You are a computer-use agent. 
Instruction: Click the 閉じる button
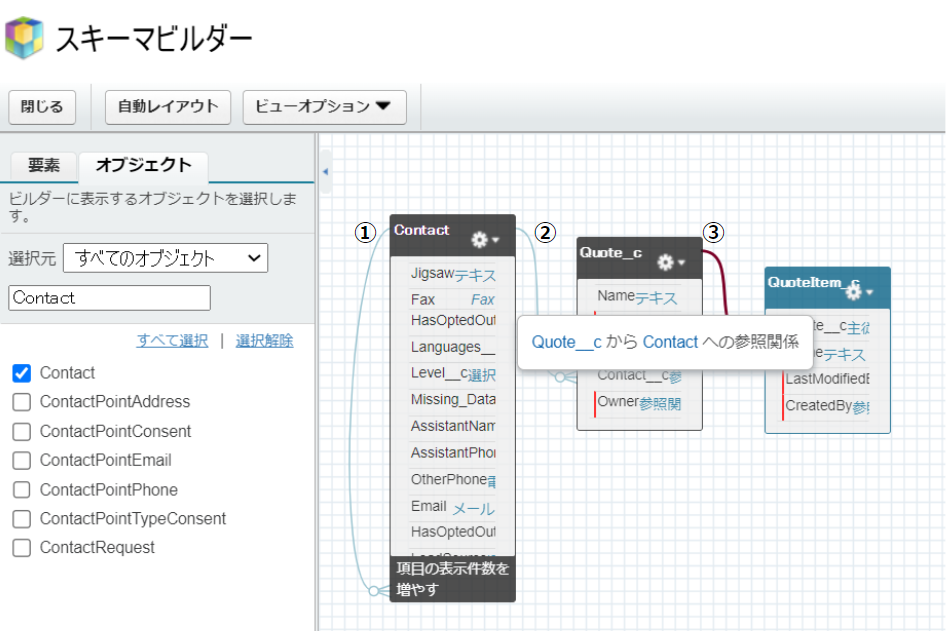pyautogui.click(x=42, y=107)
